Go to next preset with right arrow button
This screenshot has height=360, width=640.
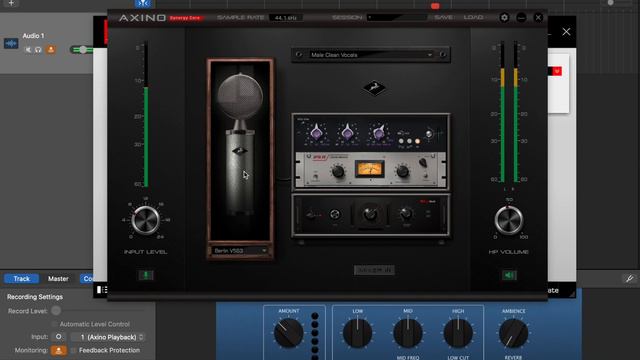point(443,55)
